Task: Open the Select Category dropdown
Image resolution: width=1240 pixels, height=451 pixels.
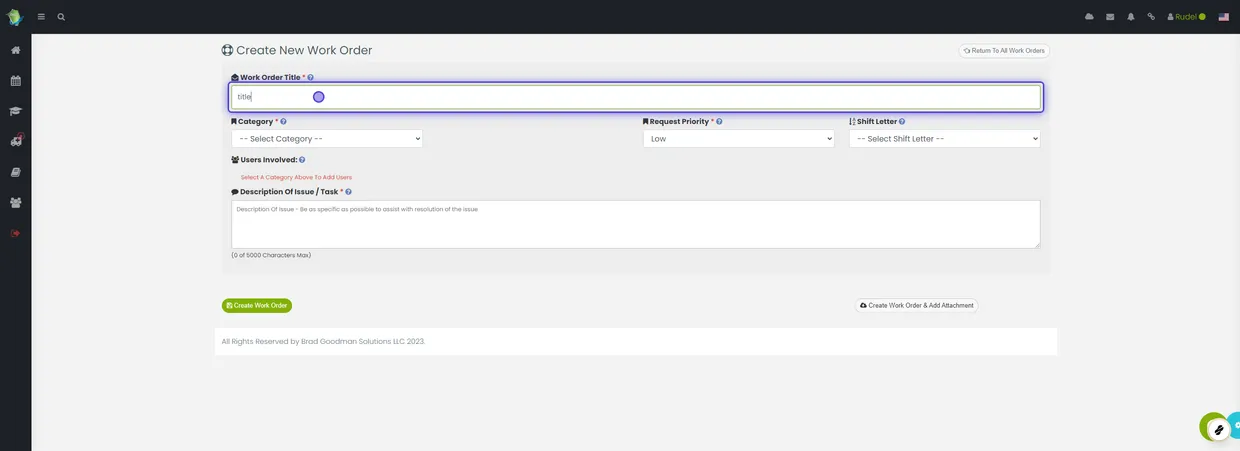Action: click(x=327, y=139)
